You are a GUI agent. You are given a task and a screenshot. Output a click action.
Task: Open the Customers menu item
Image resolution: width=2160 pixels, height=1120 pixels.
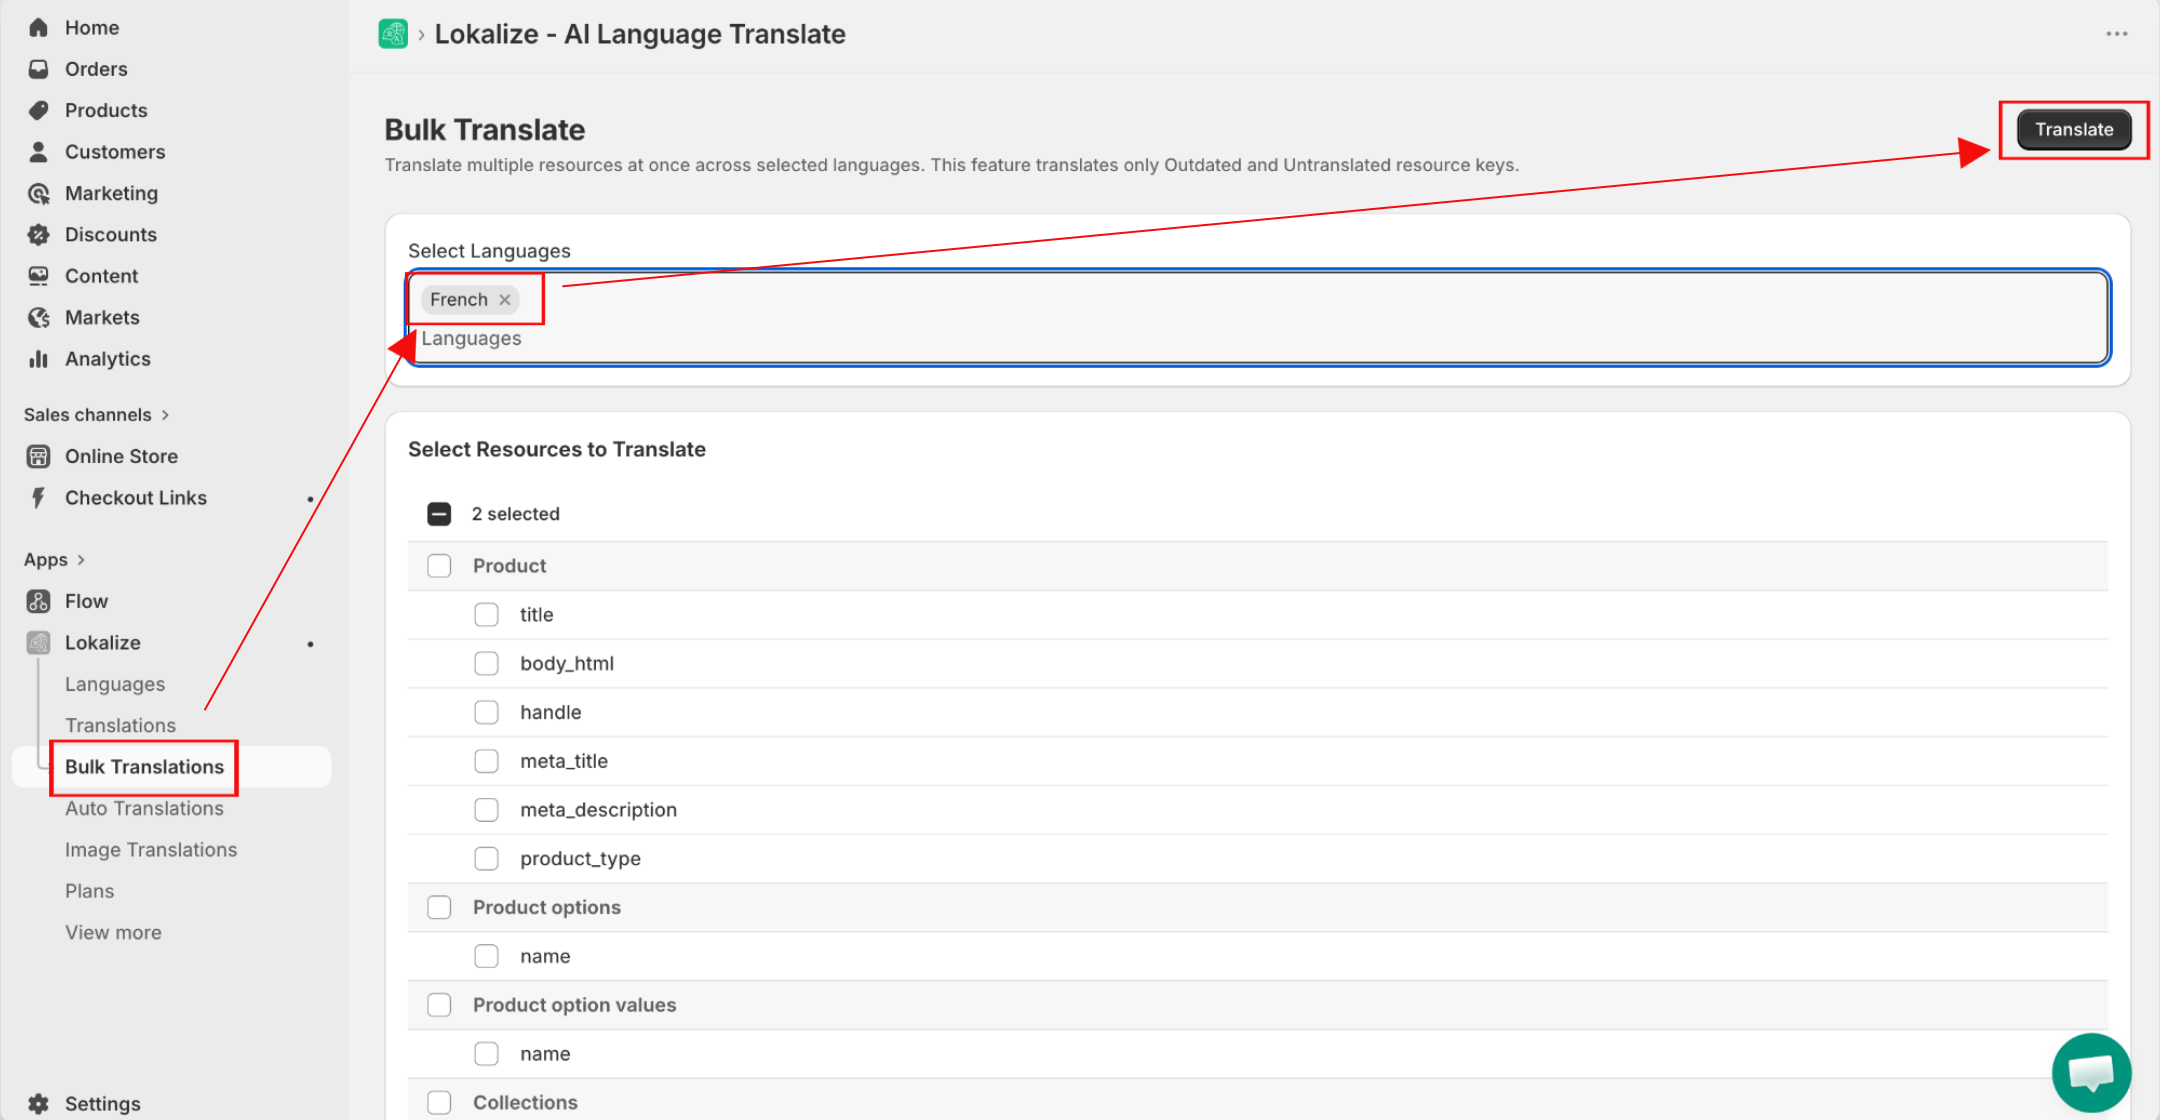click(115, 152)
